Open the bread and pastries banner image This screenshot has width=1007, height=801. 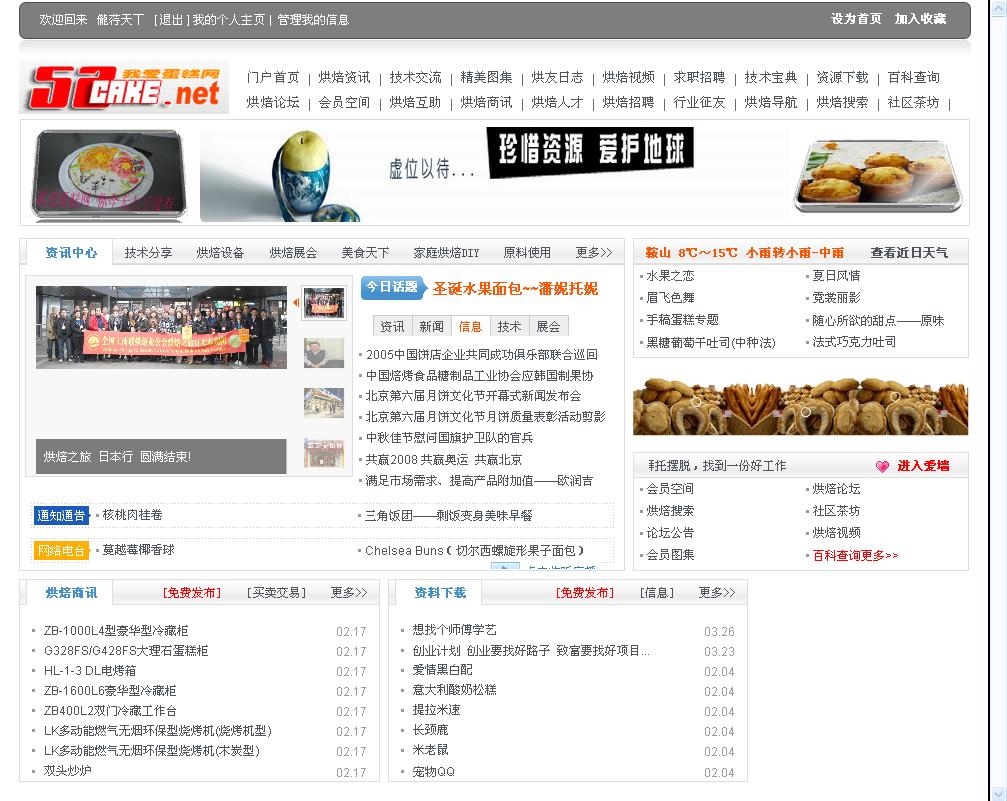800,407
